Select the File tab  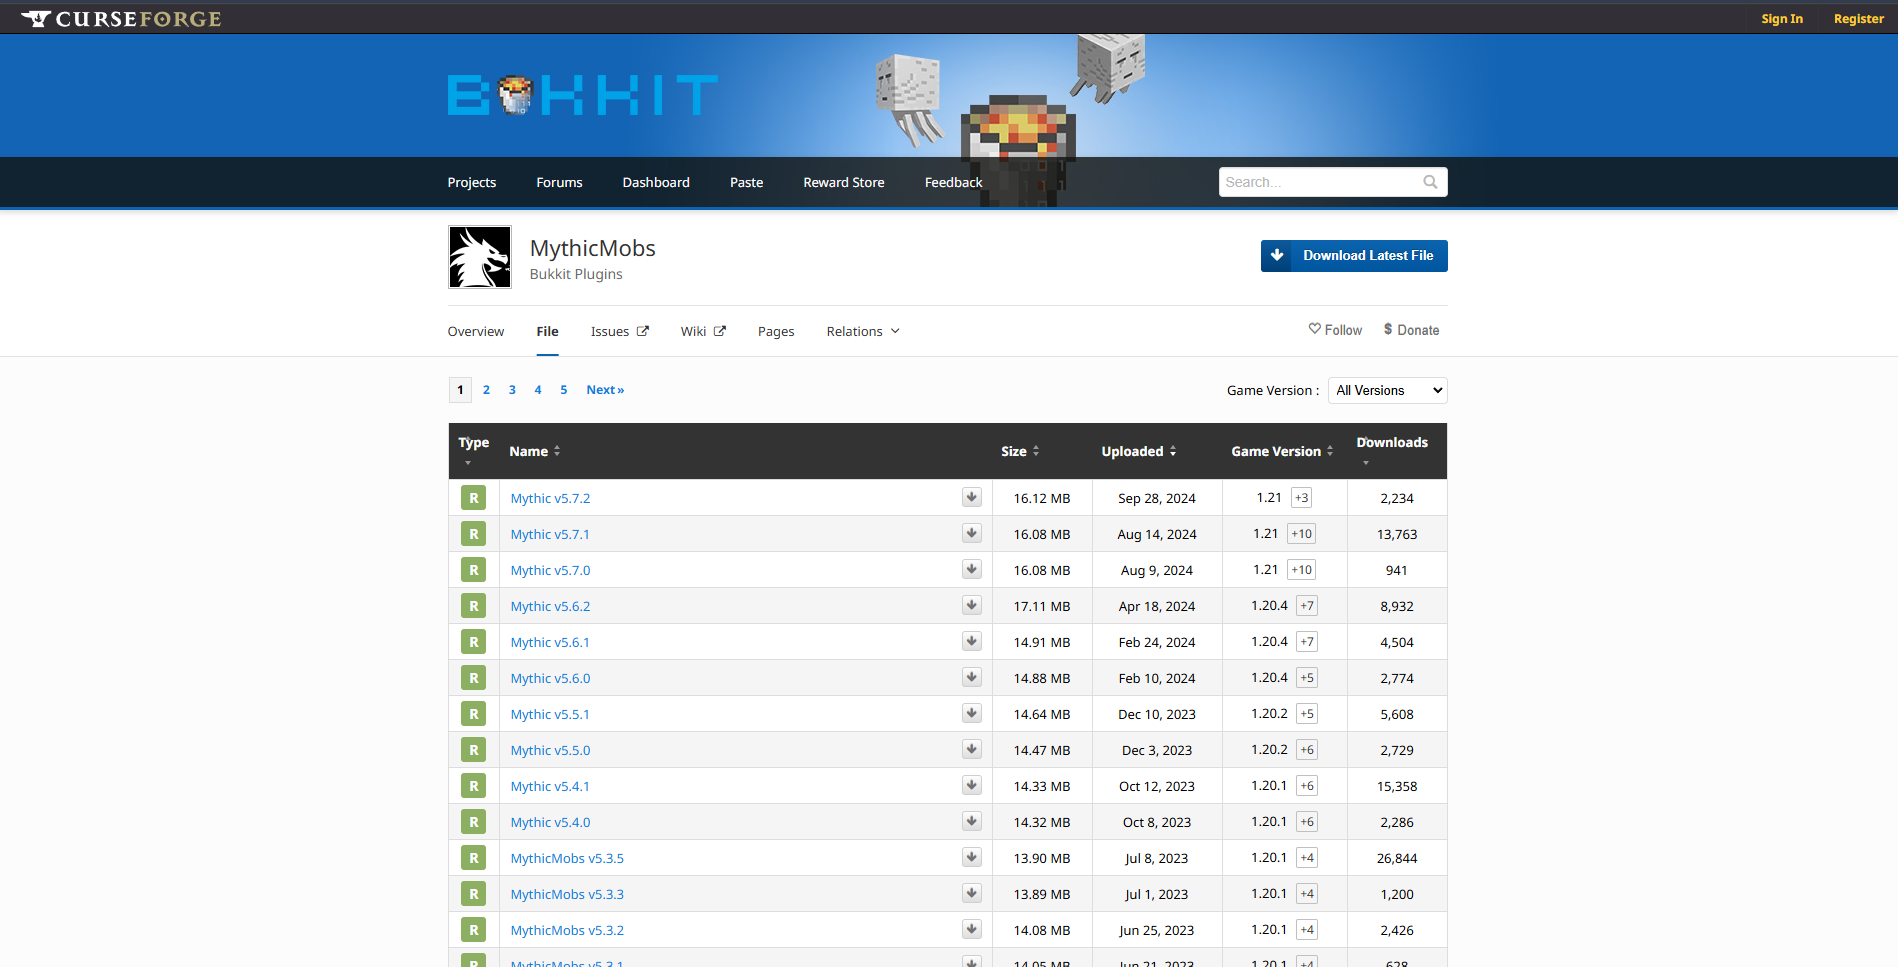[x=547, y=331]
